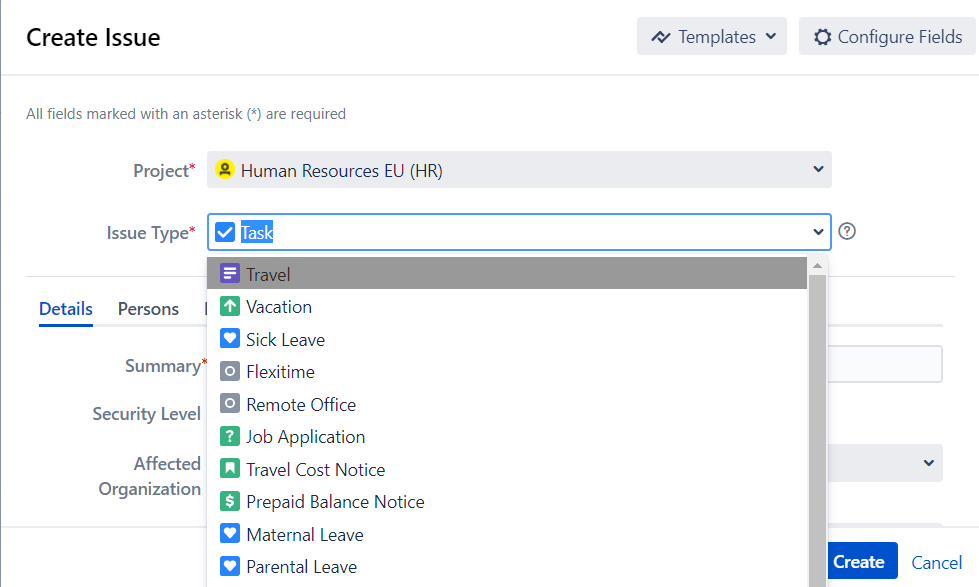Click the gray circle Remote Office icon
The height and width of the screenshot is (587, 979).
[x=230, y=403]
